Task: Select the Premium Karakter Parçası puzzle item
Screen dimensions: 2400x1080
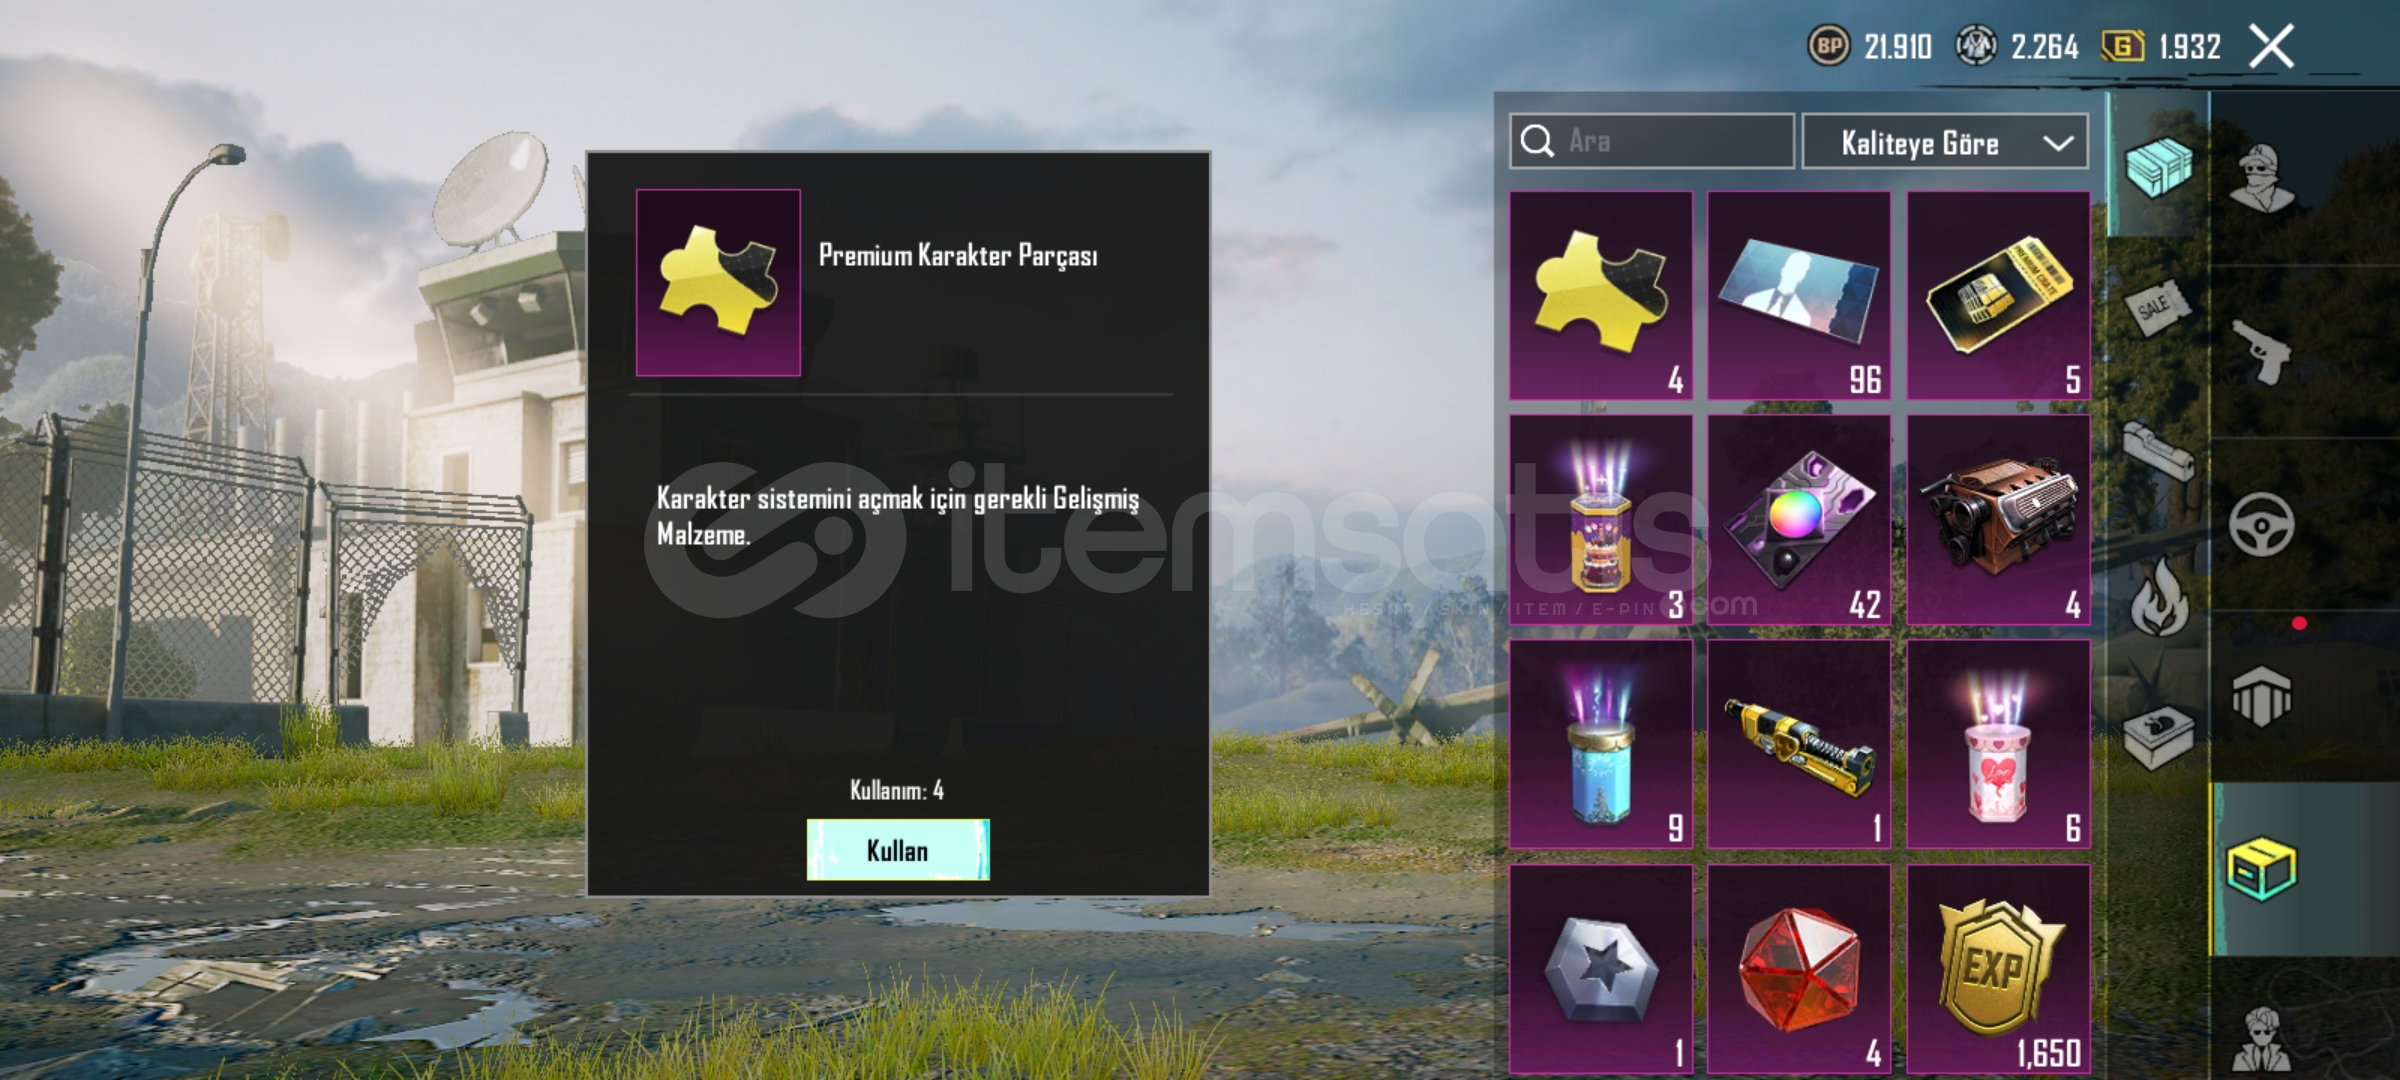Action: pos(1600,295)
